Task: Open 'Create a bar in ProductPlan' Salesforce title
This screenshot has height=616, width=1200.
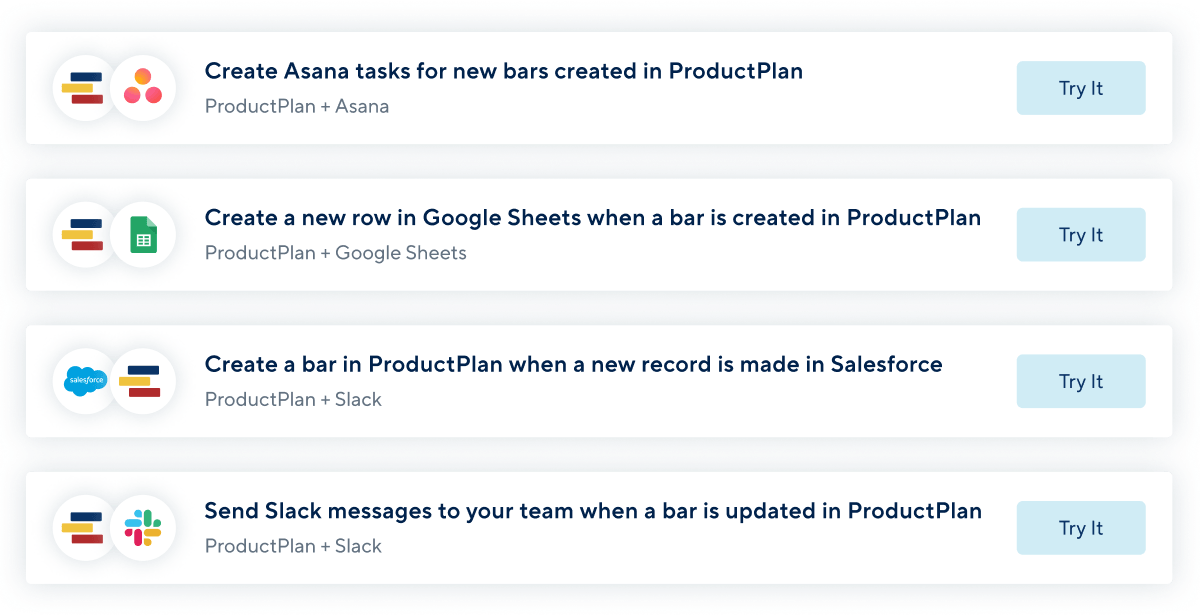Action: point(573,364)
